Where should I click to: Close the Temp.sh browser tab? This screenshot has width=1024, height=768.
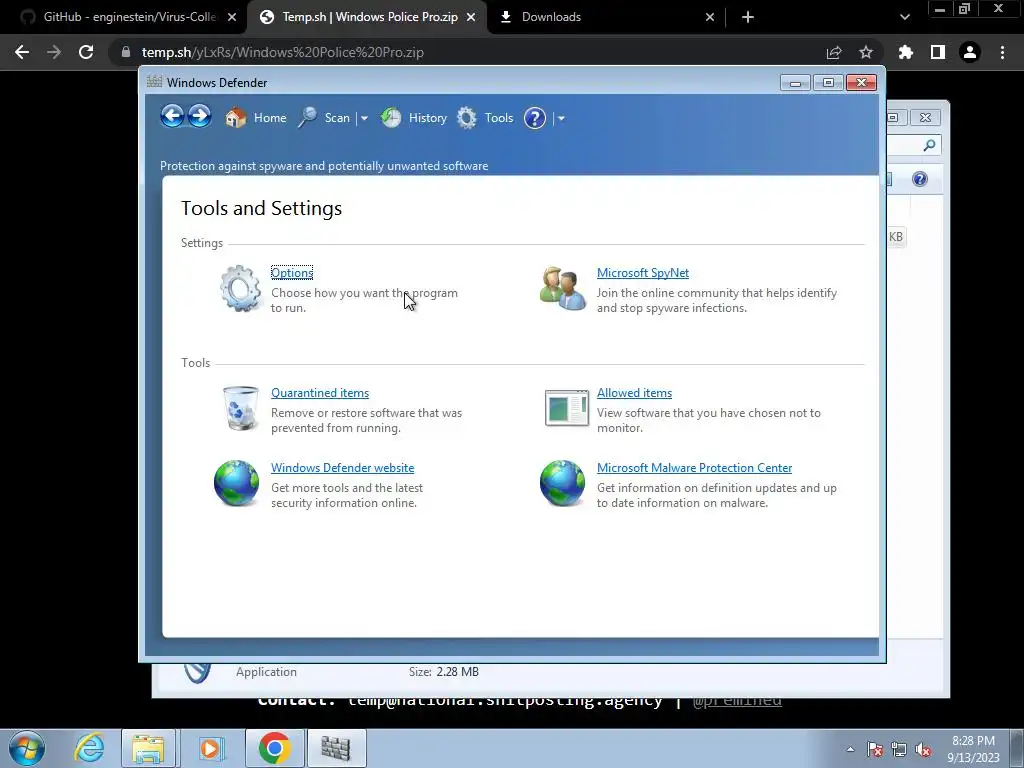[x=471, y=17]
